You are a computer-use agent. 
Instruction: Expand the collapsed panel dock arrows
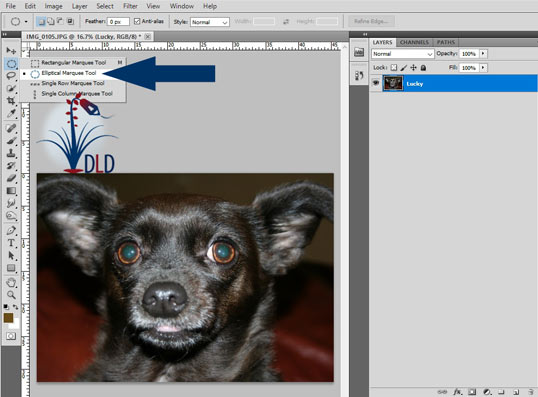pos(365,34)
